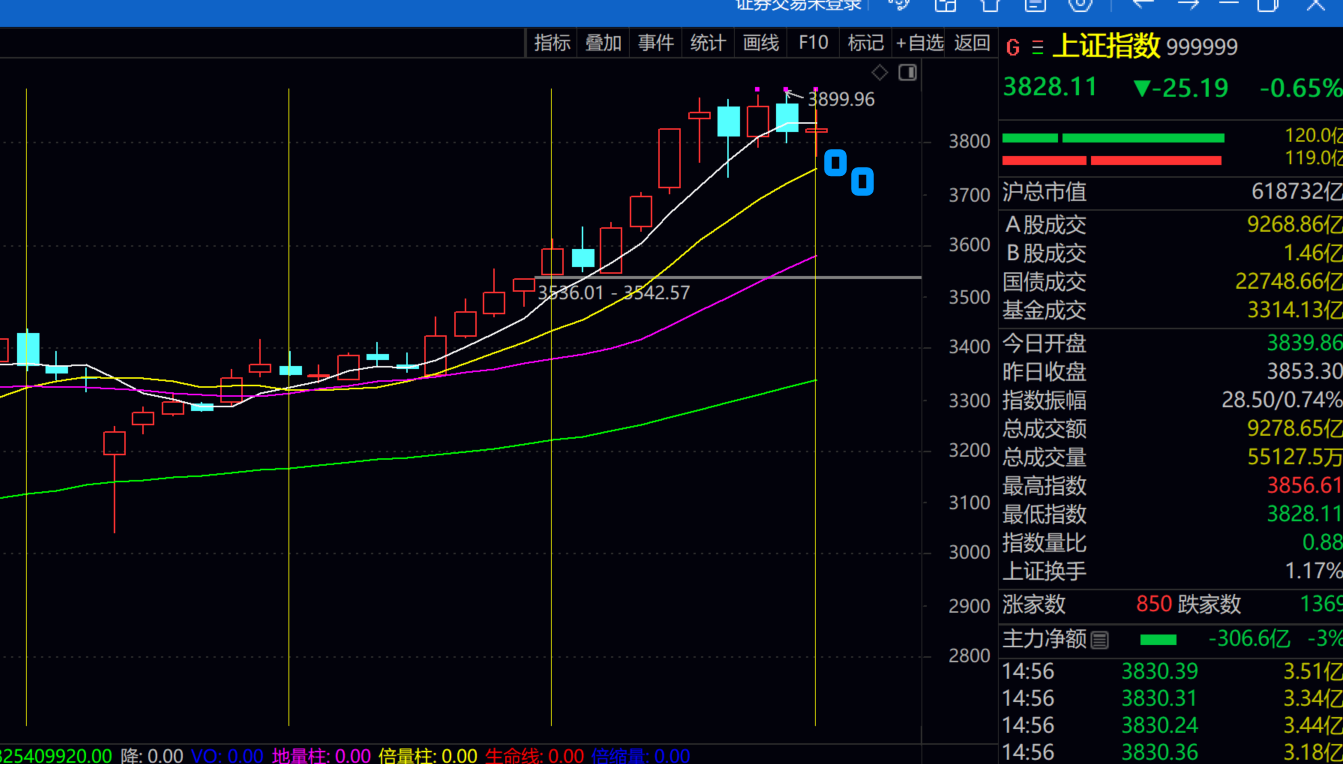Click the red G icon beside 上证指数
The image size is (1343, 764).
pos(1013,48)
